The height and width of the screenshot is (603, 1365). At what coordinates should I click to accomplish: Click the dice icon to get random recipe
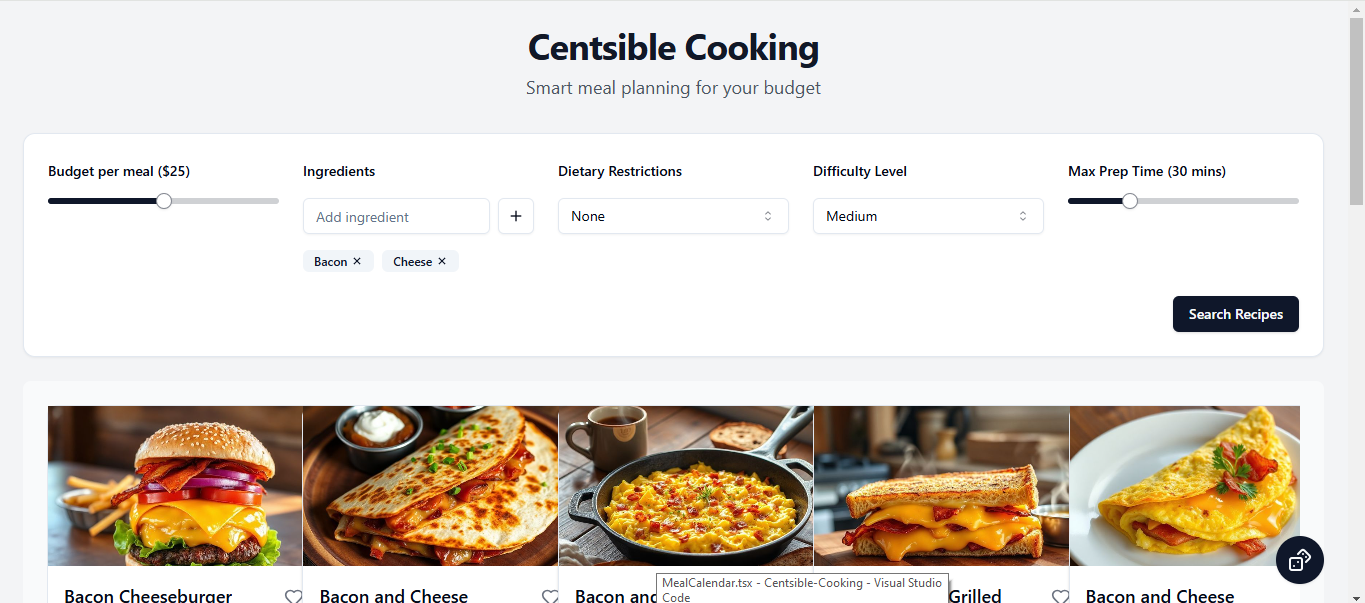[x=1299, y=560]
